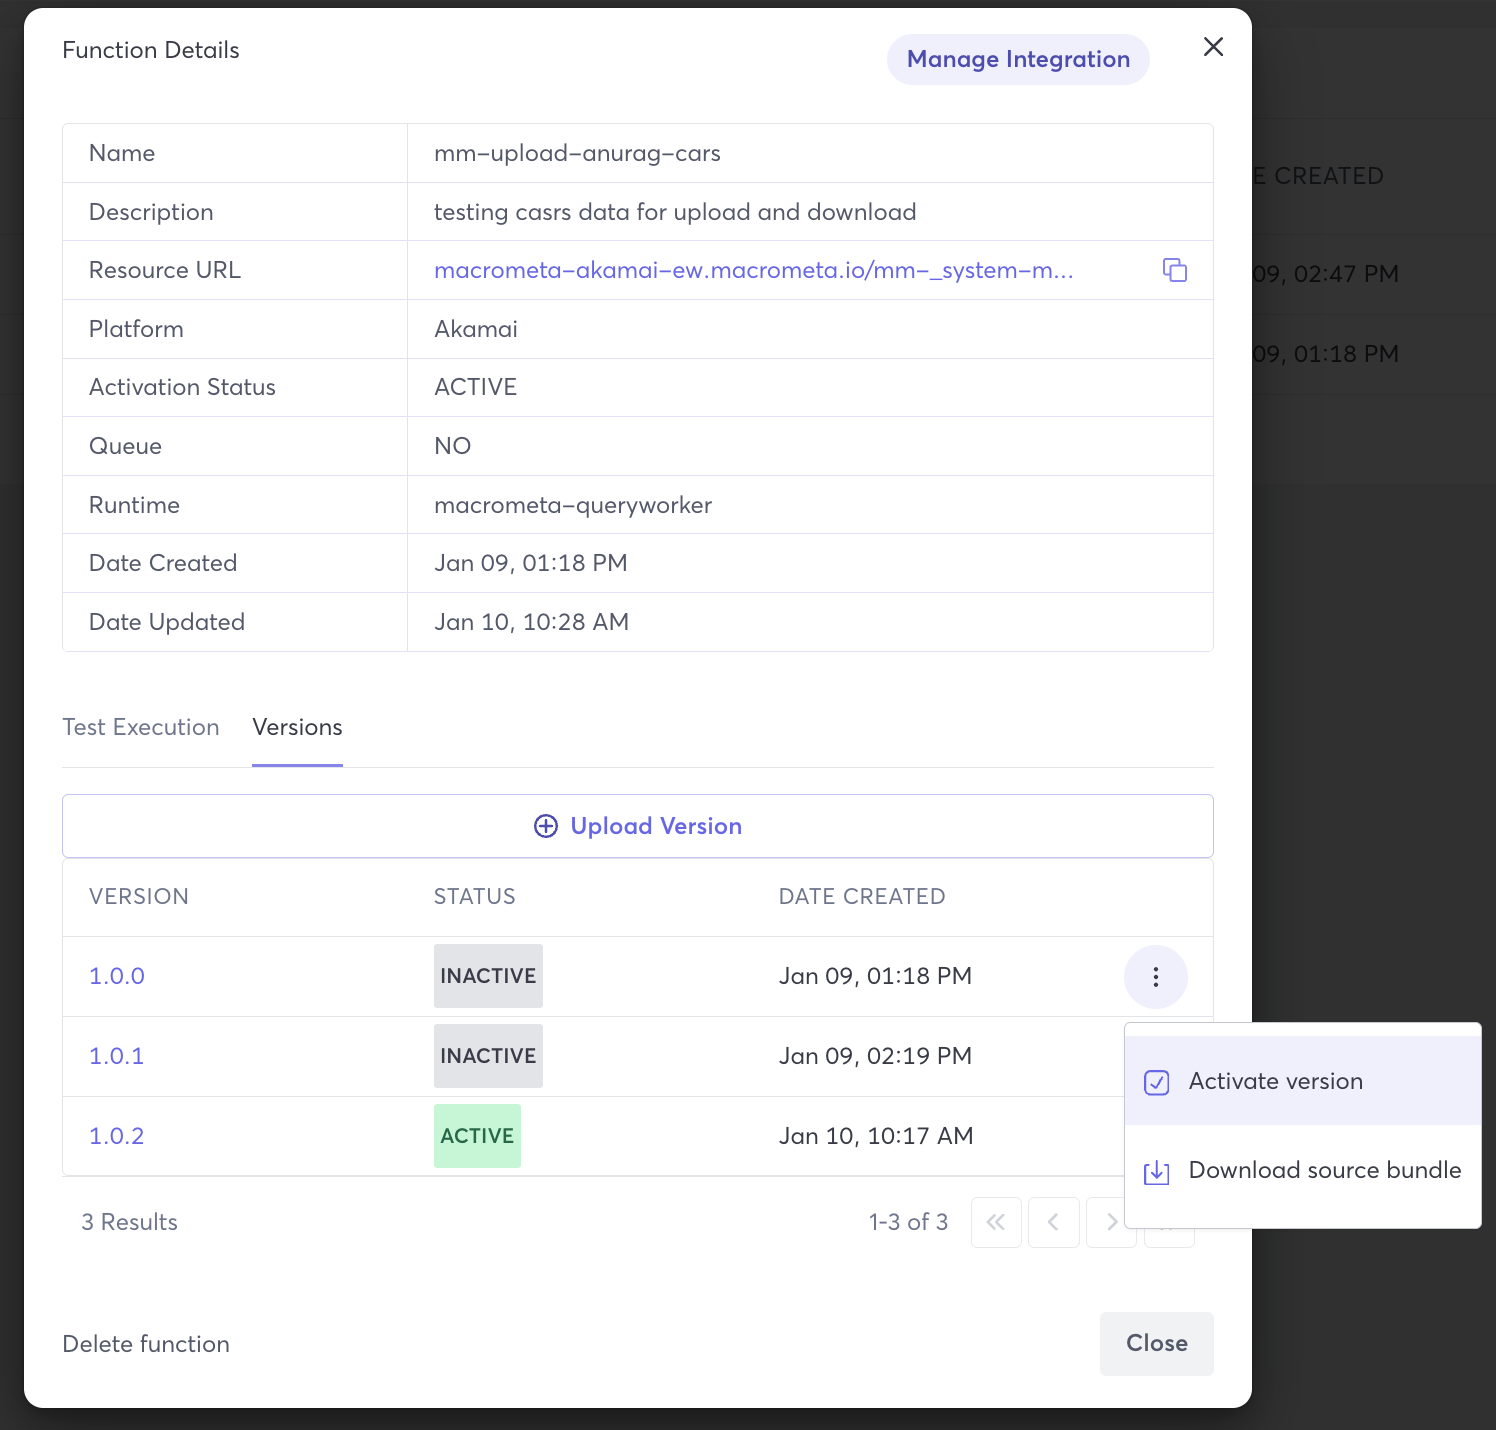This screenshot has width=1496, height=1430.
Task: Click the Activate version checkmark icon
Action: 1157,1082
